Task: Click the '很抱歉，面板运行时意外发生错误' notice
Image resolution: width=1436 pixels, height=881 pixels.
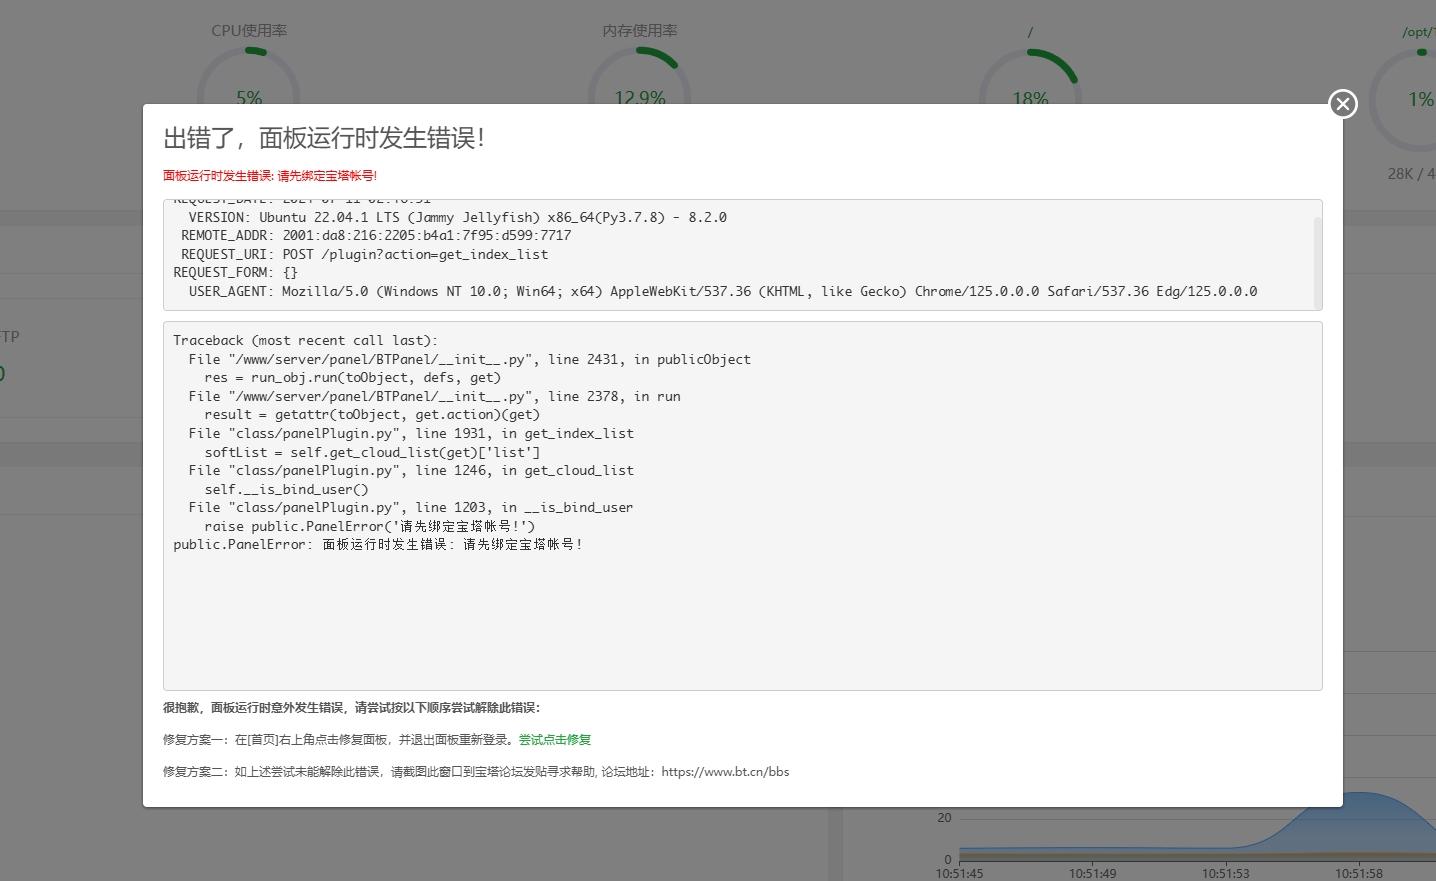Action: click(x=352, y=708)
